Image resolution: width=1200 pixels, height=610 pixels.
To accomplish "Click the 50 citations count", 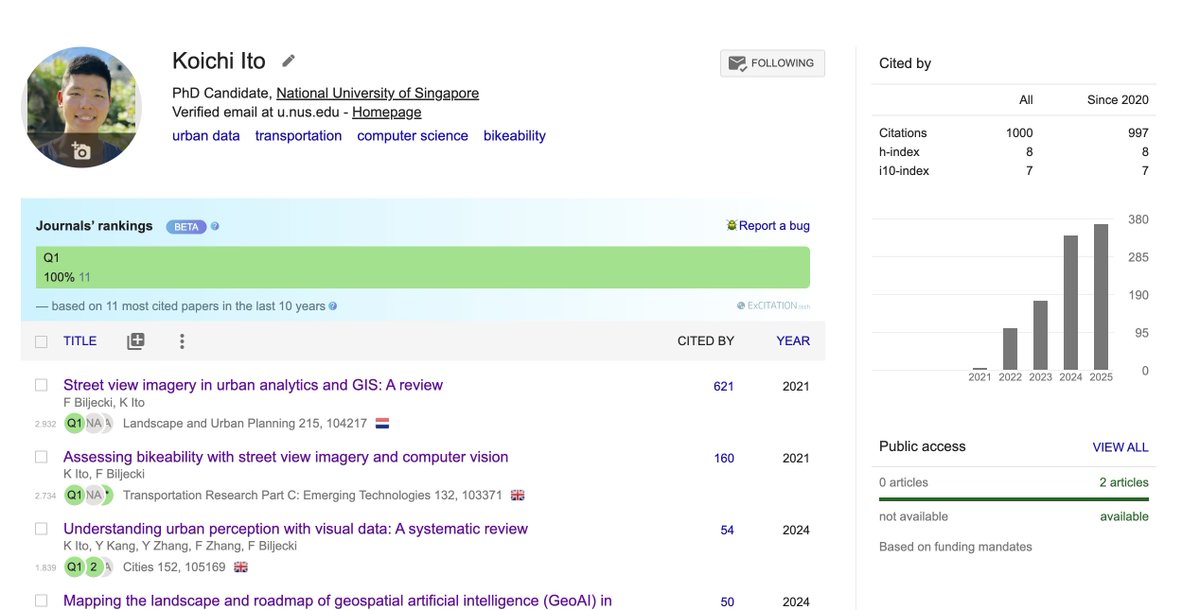I will [x=727, y=602].
